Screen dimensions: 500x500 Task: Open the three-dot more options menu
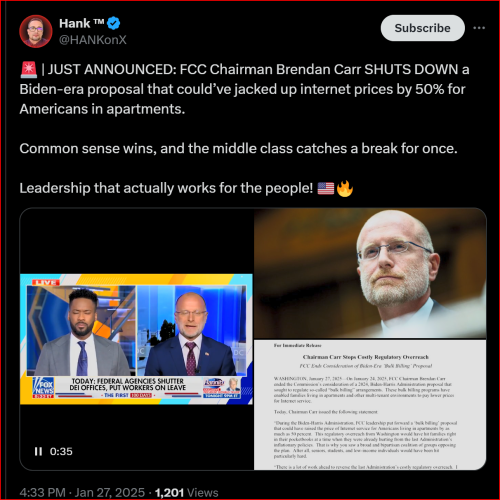pos(479,28)
